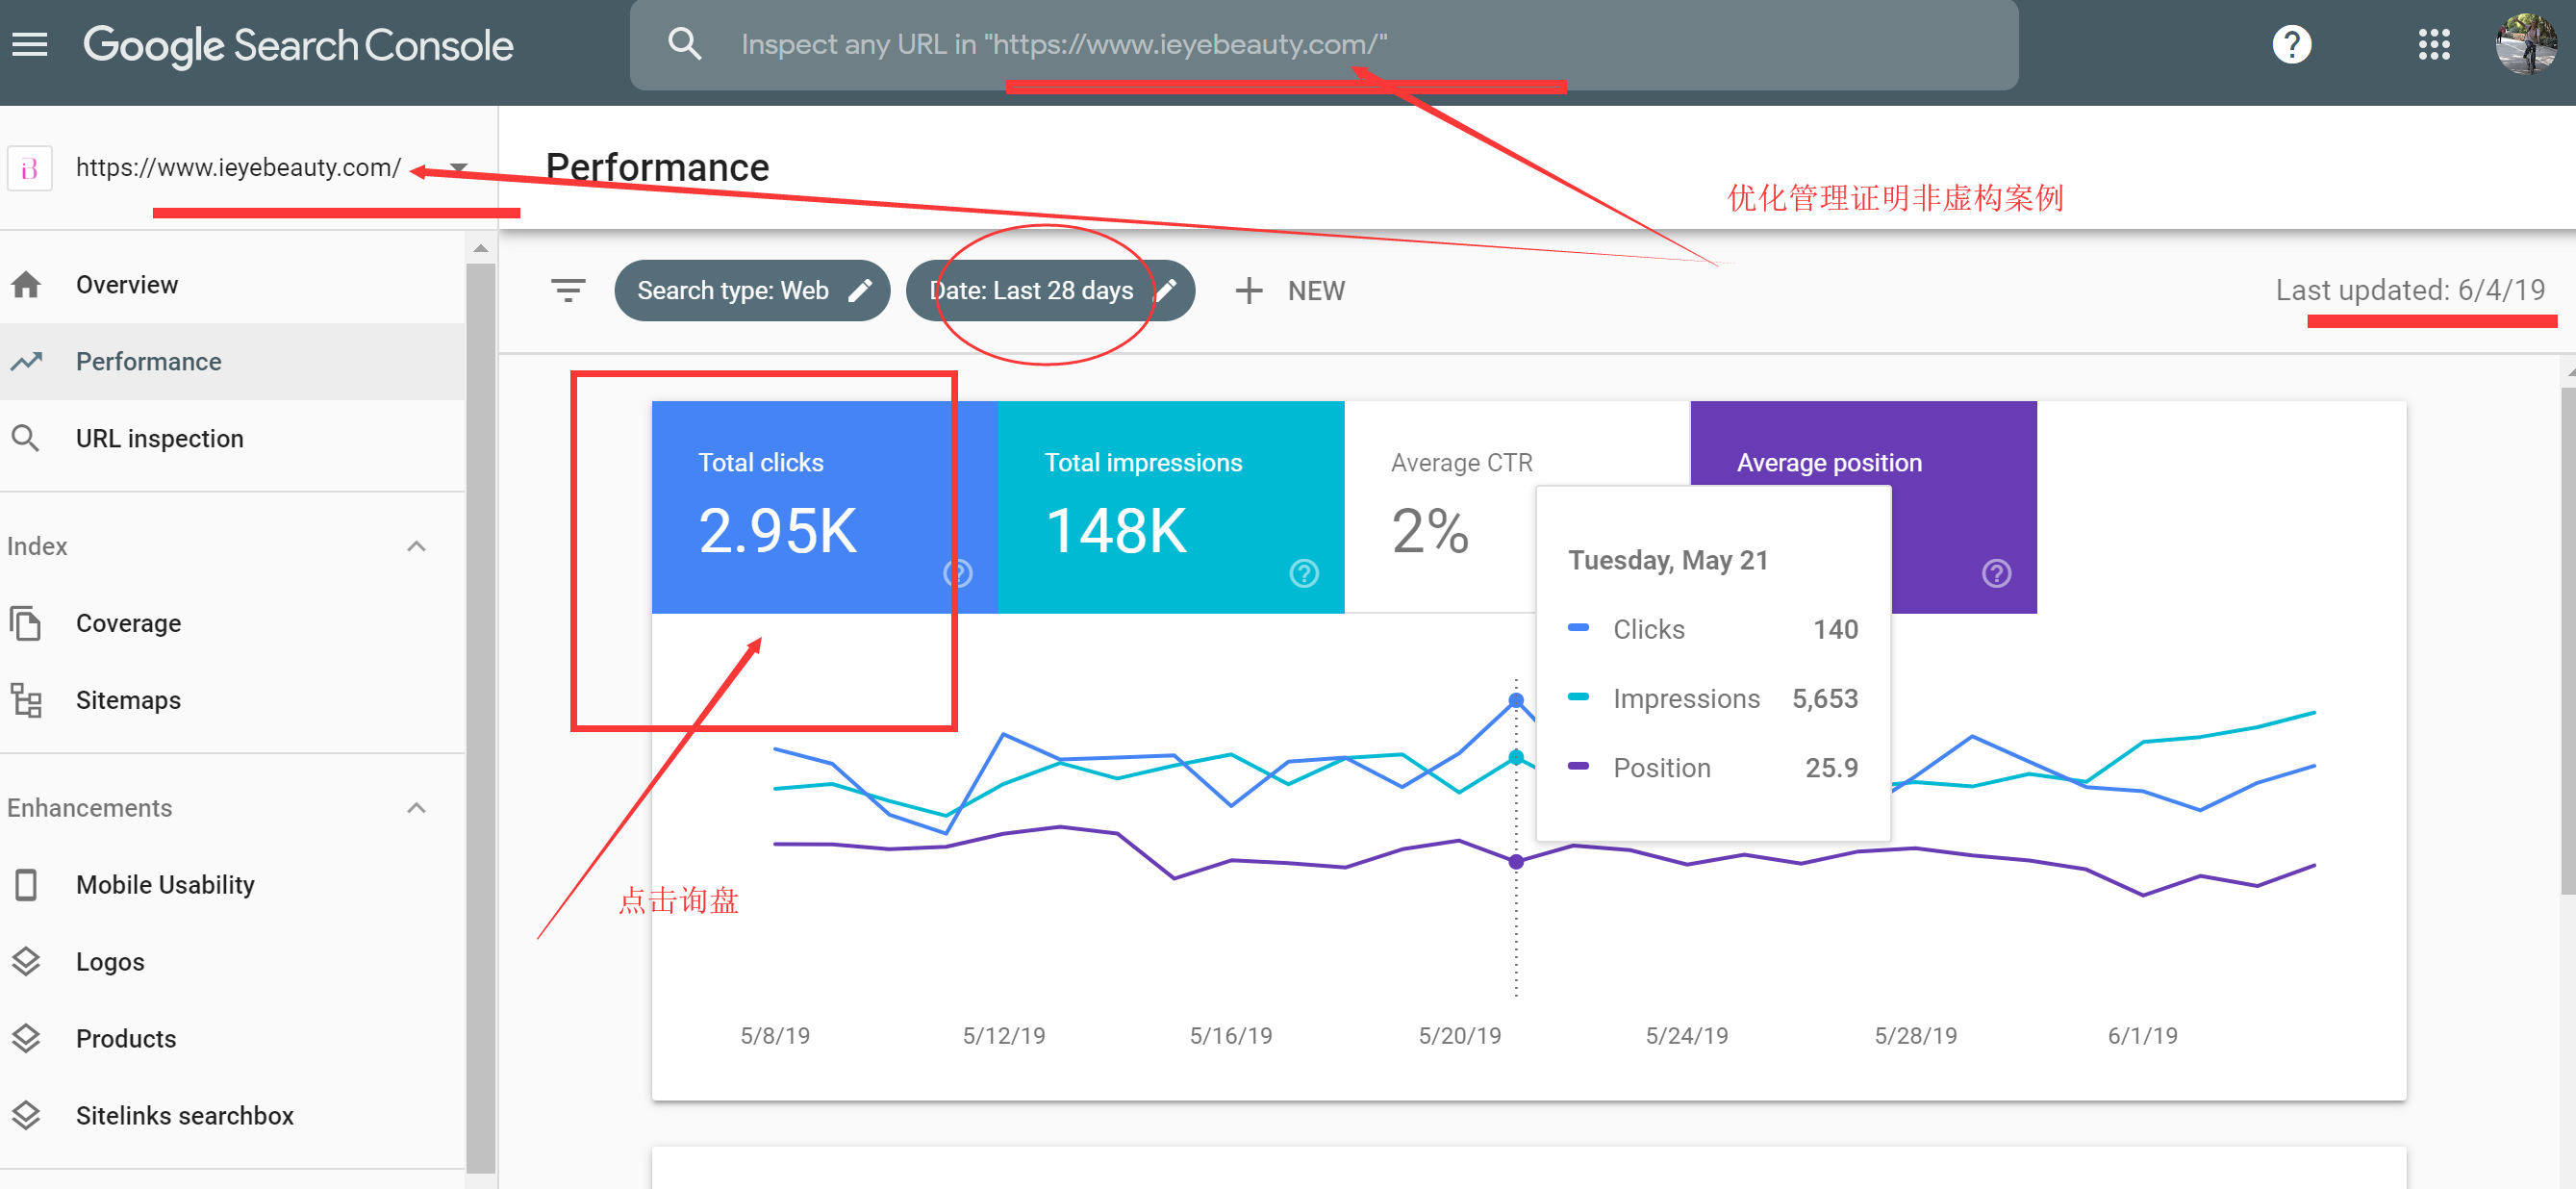The image size is (2576, 1189).
Task: Click the Mobile Usability phone icon
Action: (26, 885)
